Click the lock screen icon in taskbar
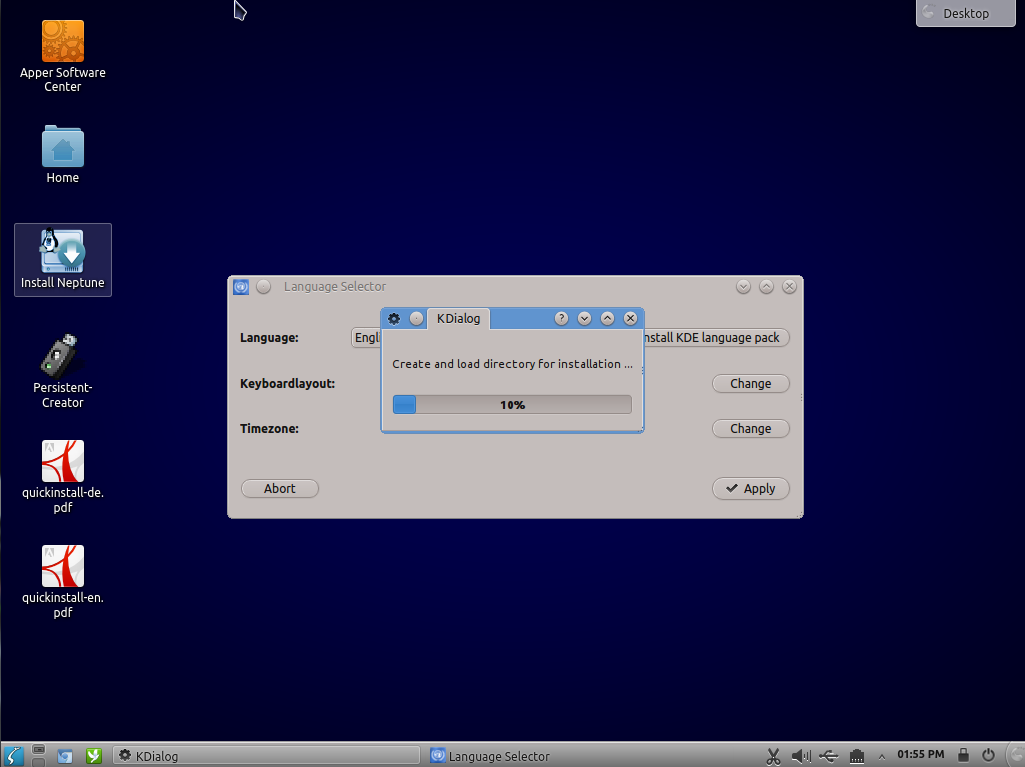The image size is (1025, 767). (963, 755)
